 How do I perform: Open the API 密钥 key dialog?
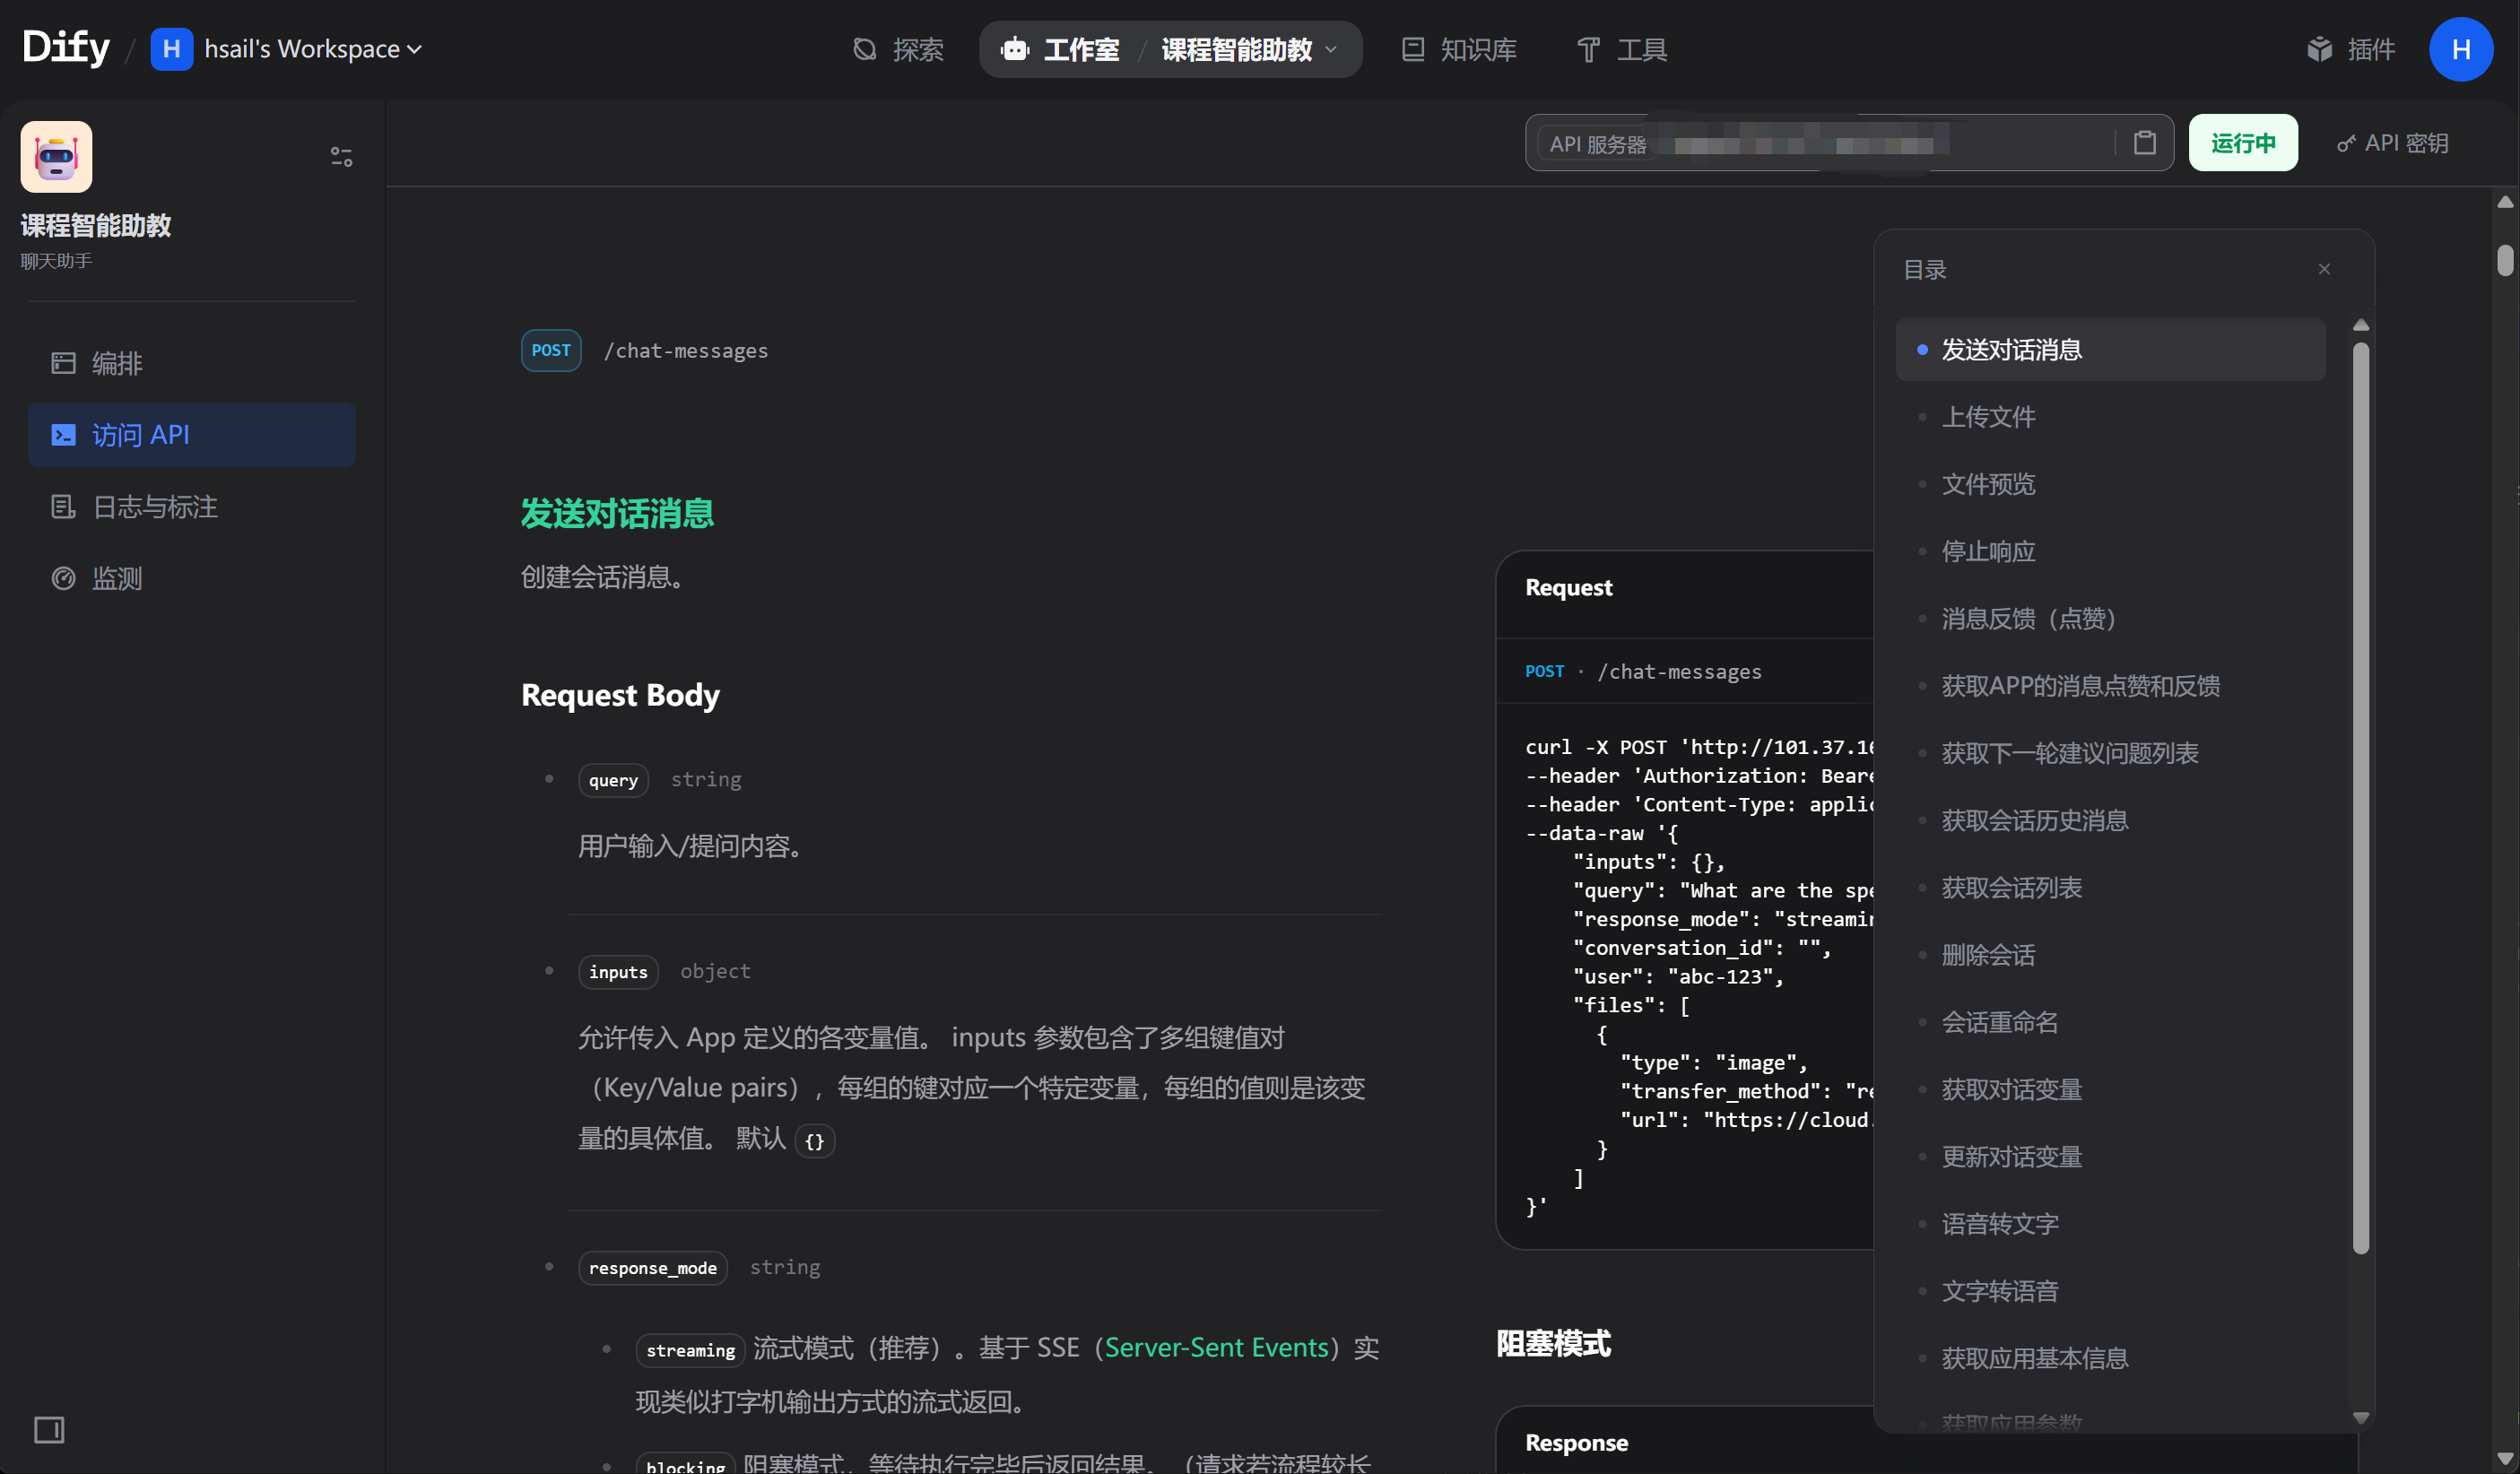[x=2393, y=143]
